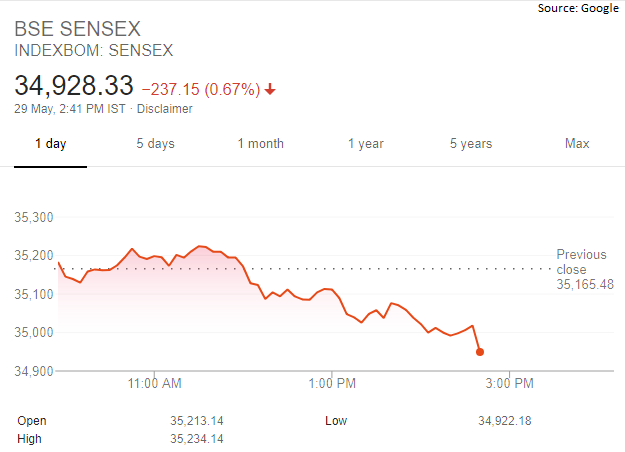Viewport: 625px width, 452px height.
Task: Click the Low value 34,922.18
Action: coord(505,421)
